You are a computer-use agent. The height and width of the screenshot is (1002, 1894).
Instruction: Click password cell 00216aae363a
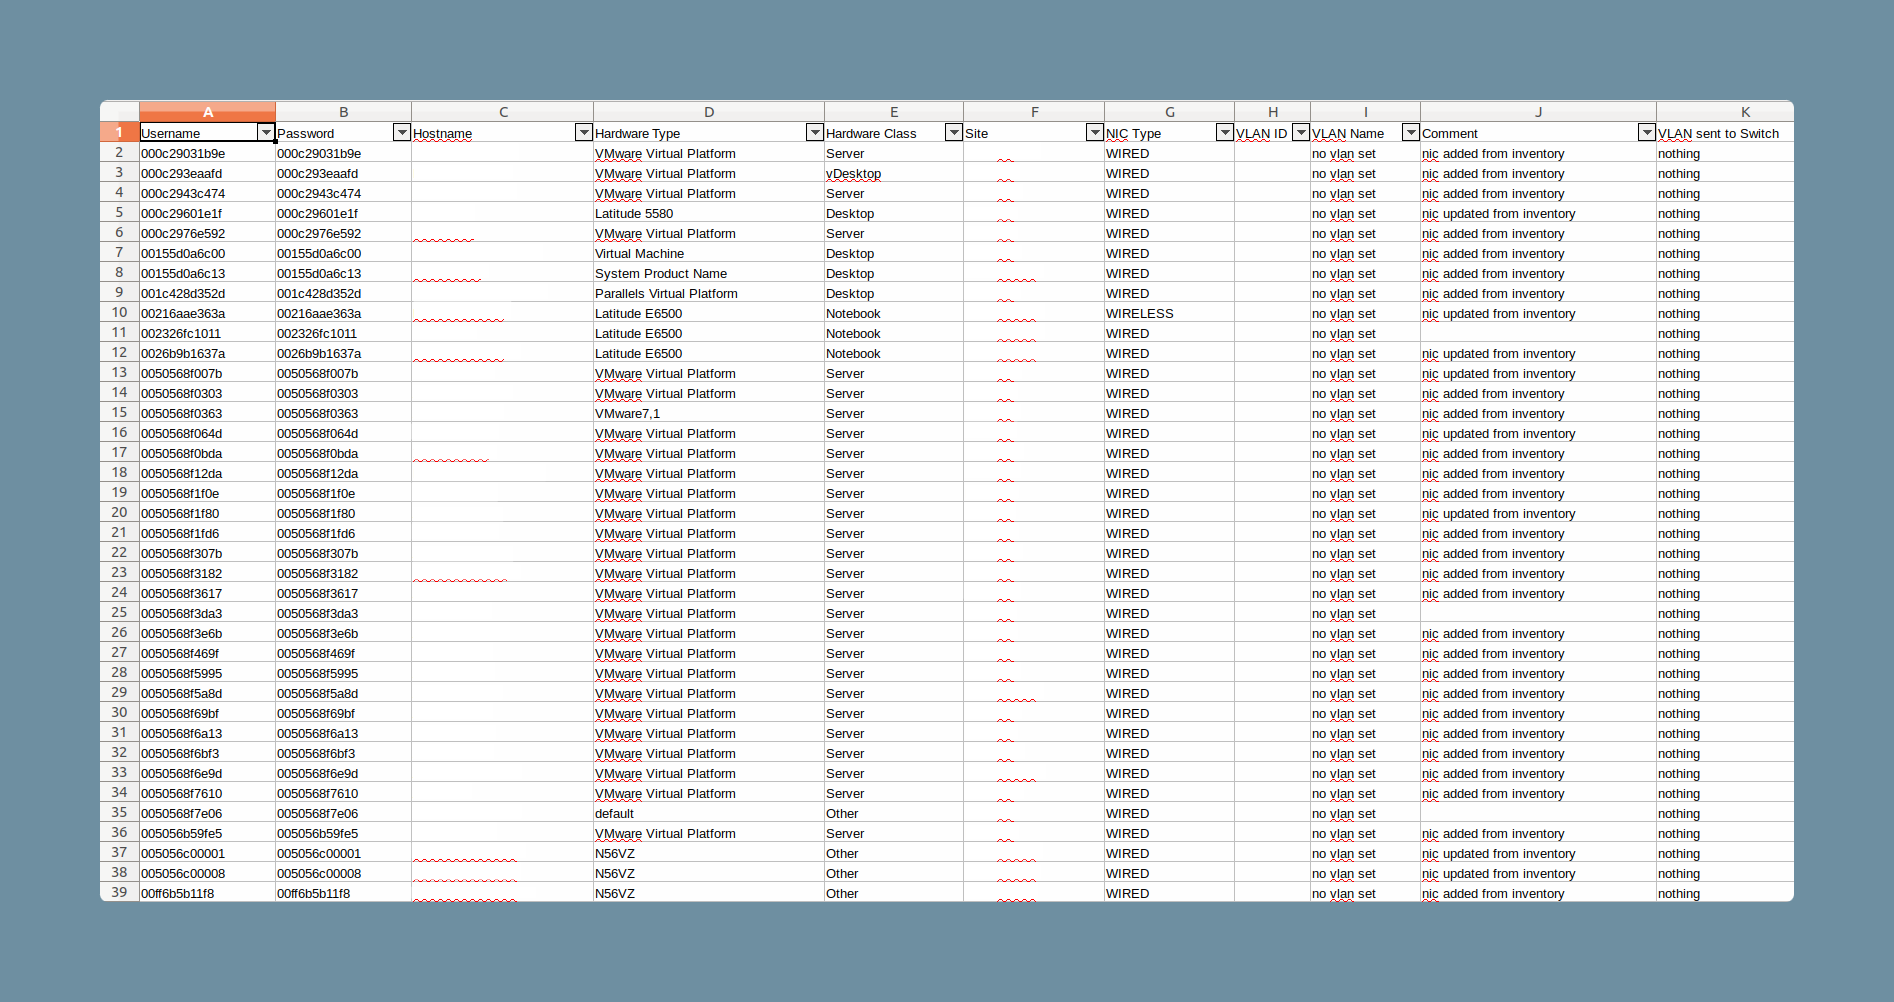coord(343,313)
